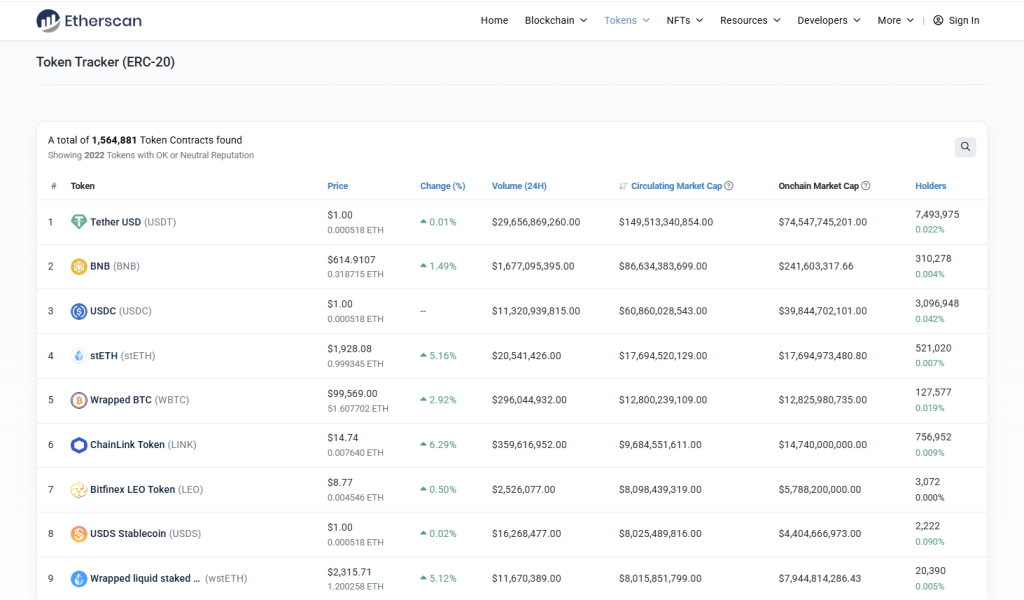Click USDS volume $16,268,477.00

pos(526,534)
